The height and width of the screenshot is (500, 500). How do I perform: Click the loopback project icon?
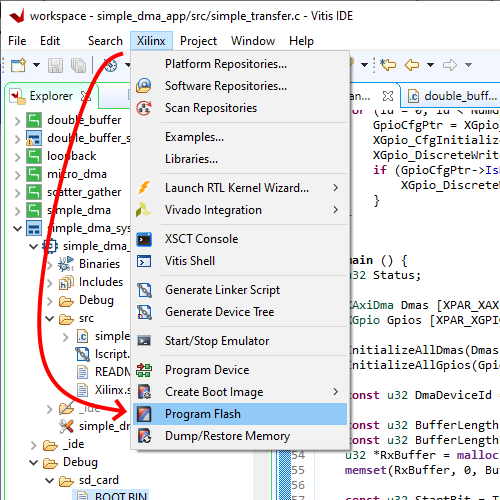coord(34,156)
